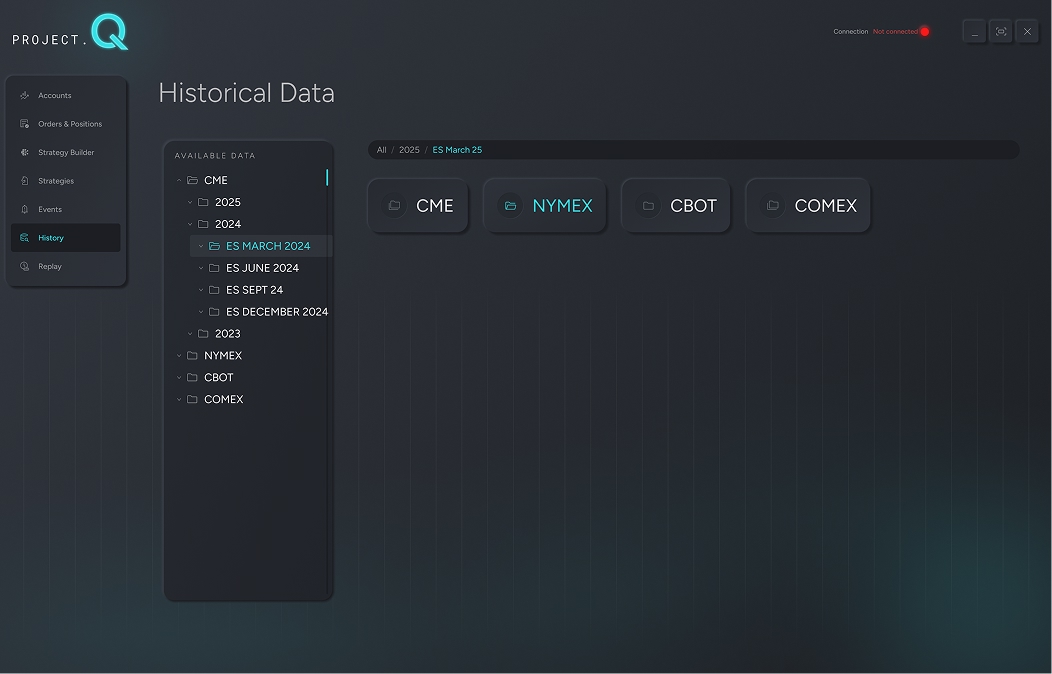Click the Project Q logo
Image resolution: width=1052 pixels, height=674 pixels.
(x=70, y=32)
